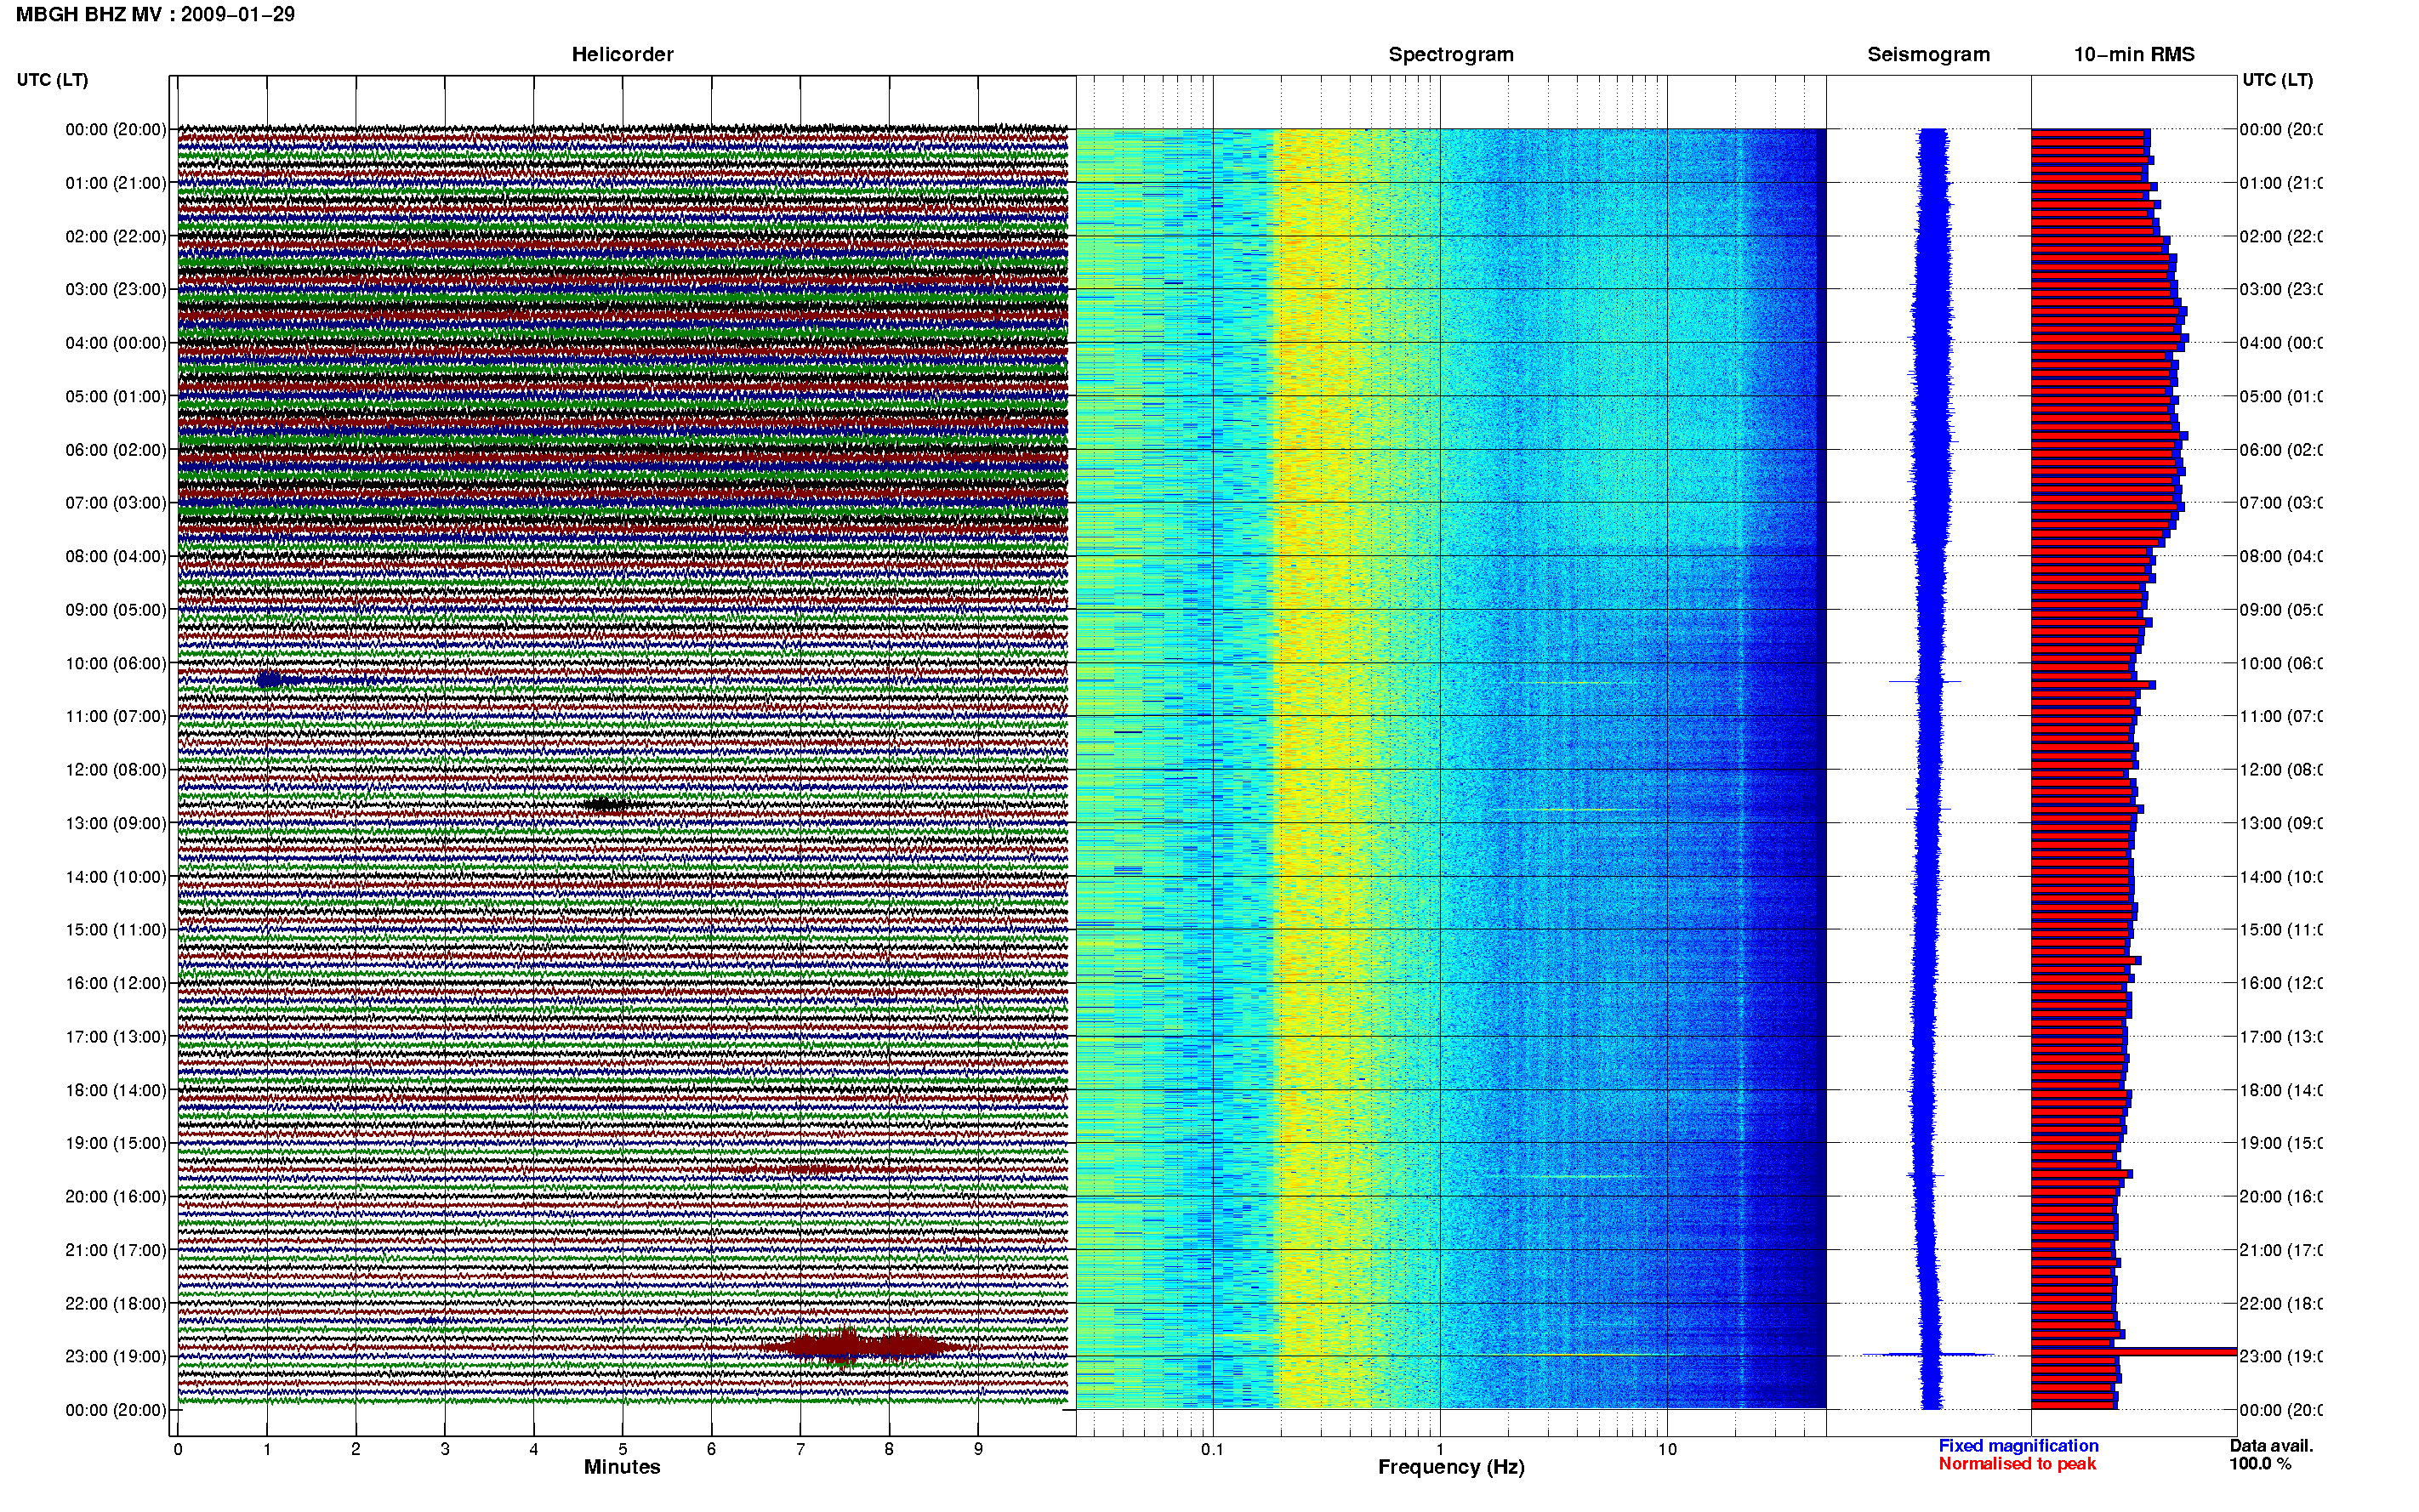Viewport: 2419px width, 1512px height.
Task: Click the left time label '14:00 (10:00)'
Action: coord(116,877)
